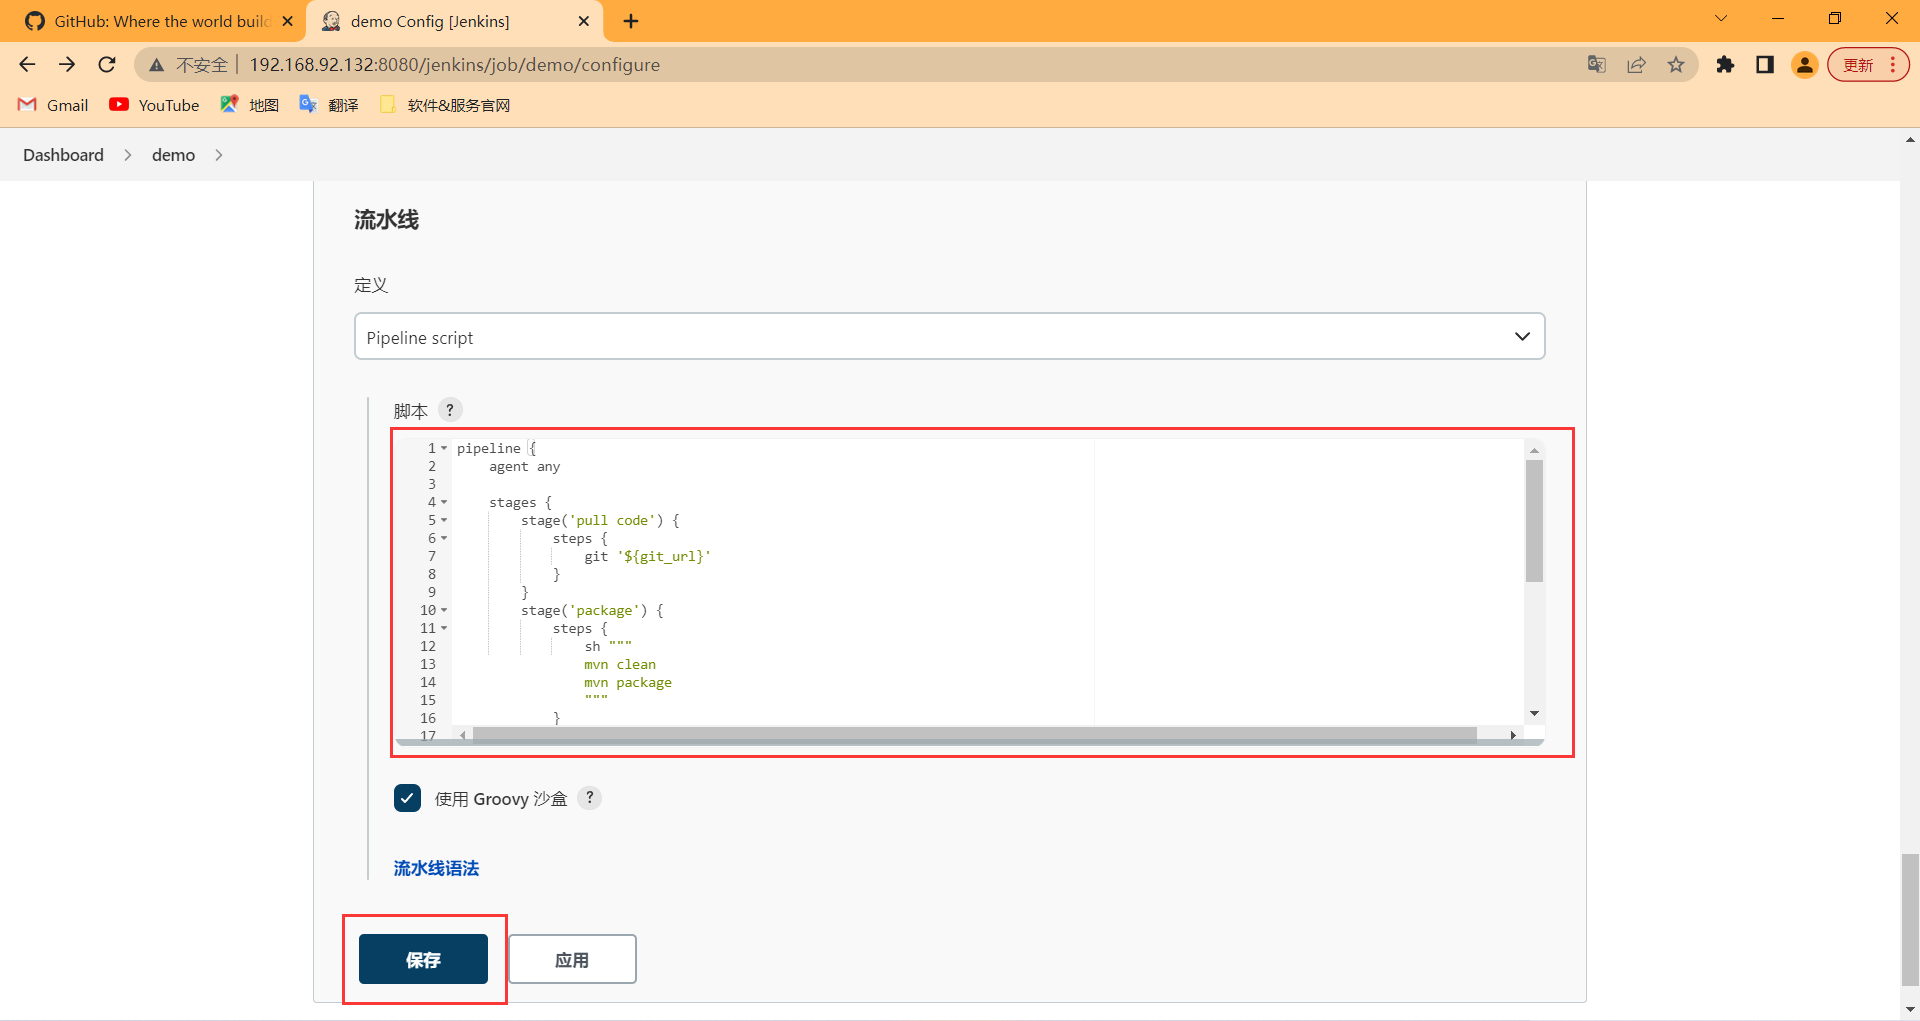
Task: Open the share page icon in the address bar
Action: pyautogui.click(x=1637, y=65)
